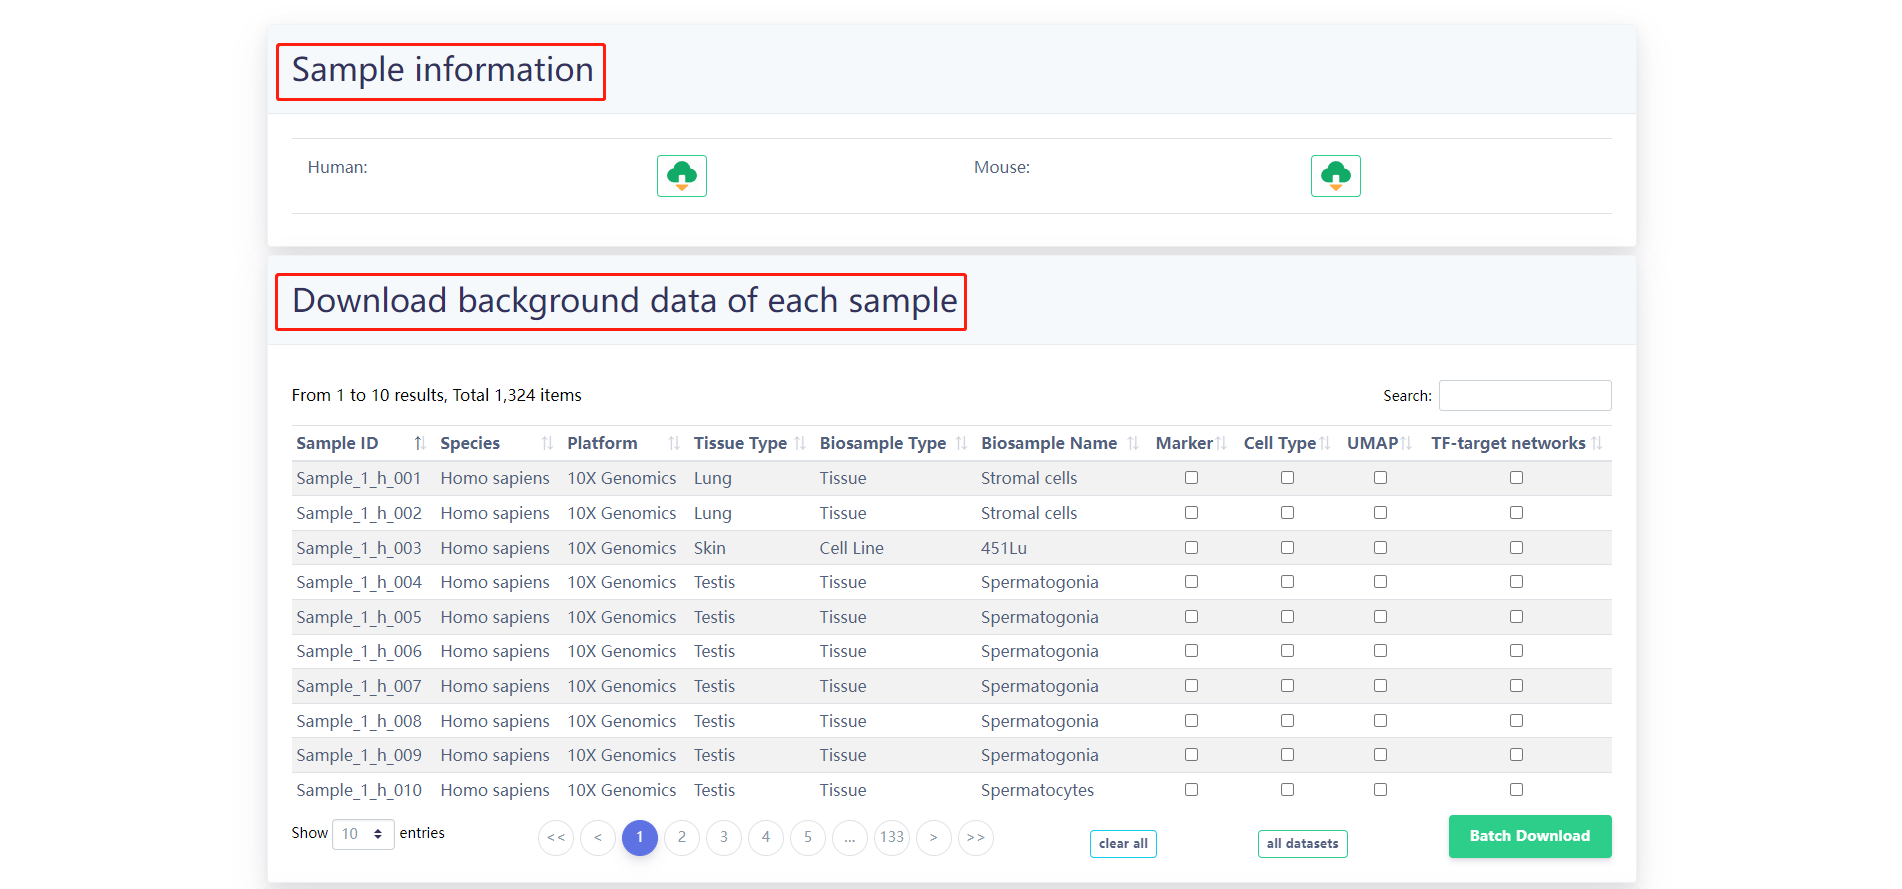1902x889 pixels.
Task: Click the all datasets button
Action: click(x=1303, y=844)
